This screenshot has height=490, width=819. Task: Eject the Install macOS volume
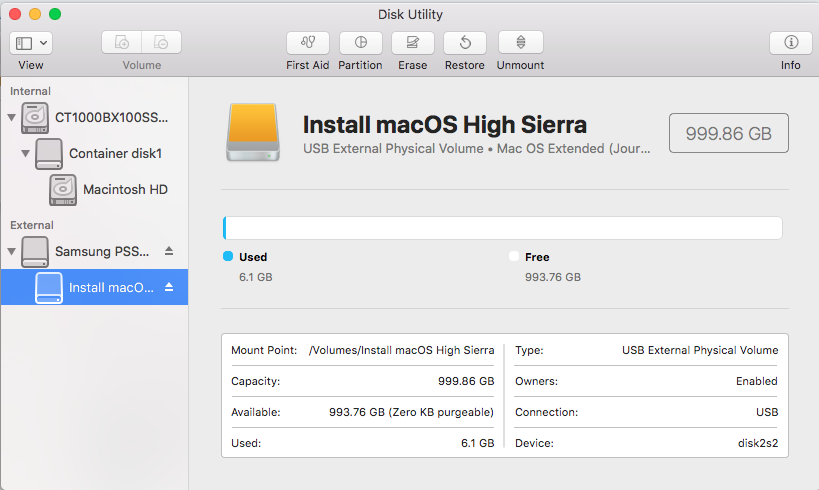[x=169, y=287]
